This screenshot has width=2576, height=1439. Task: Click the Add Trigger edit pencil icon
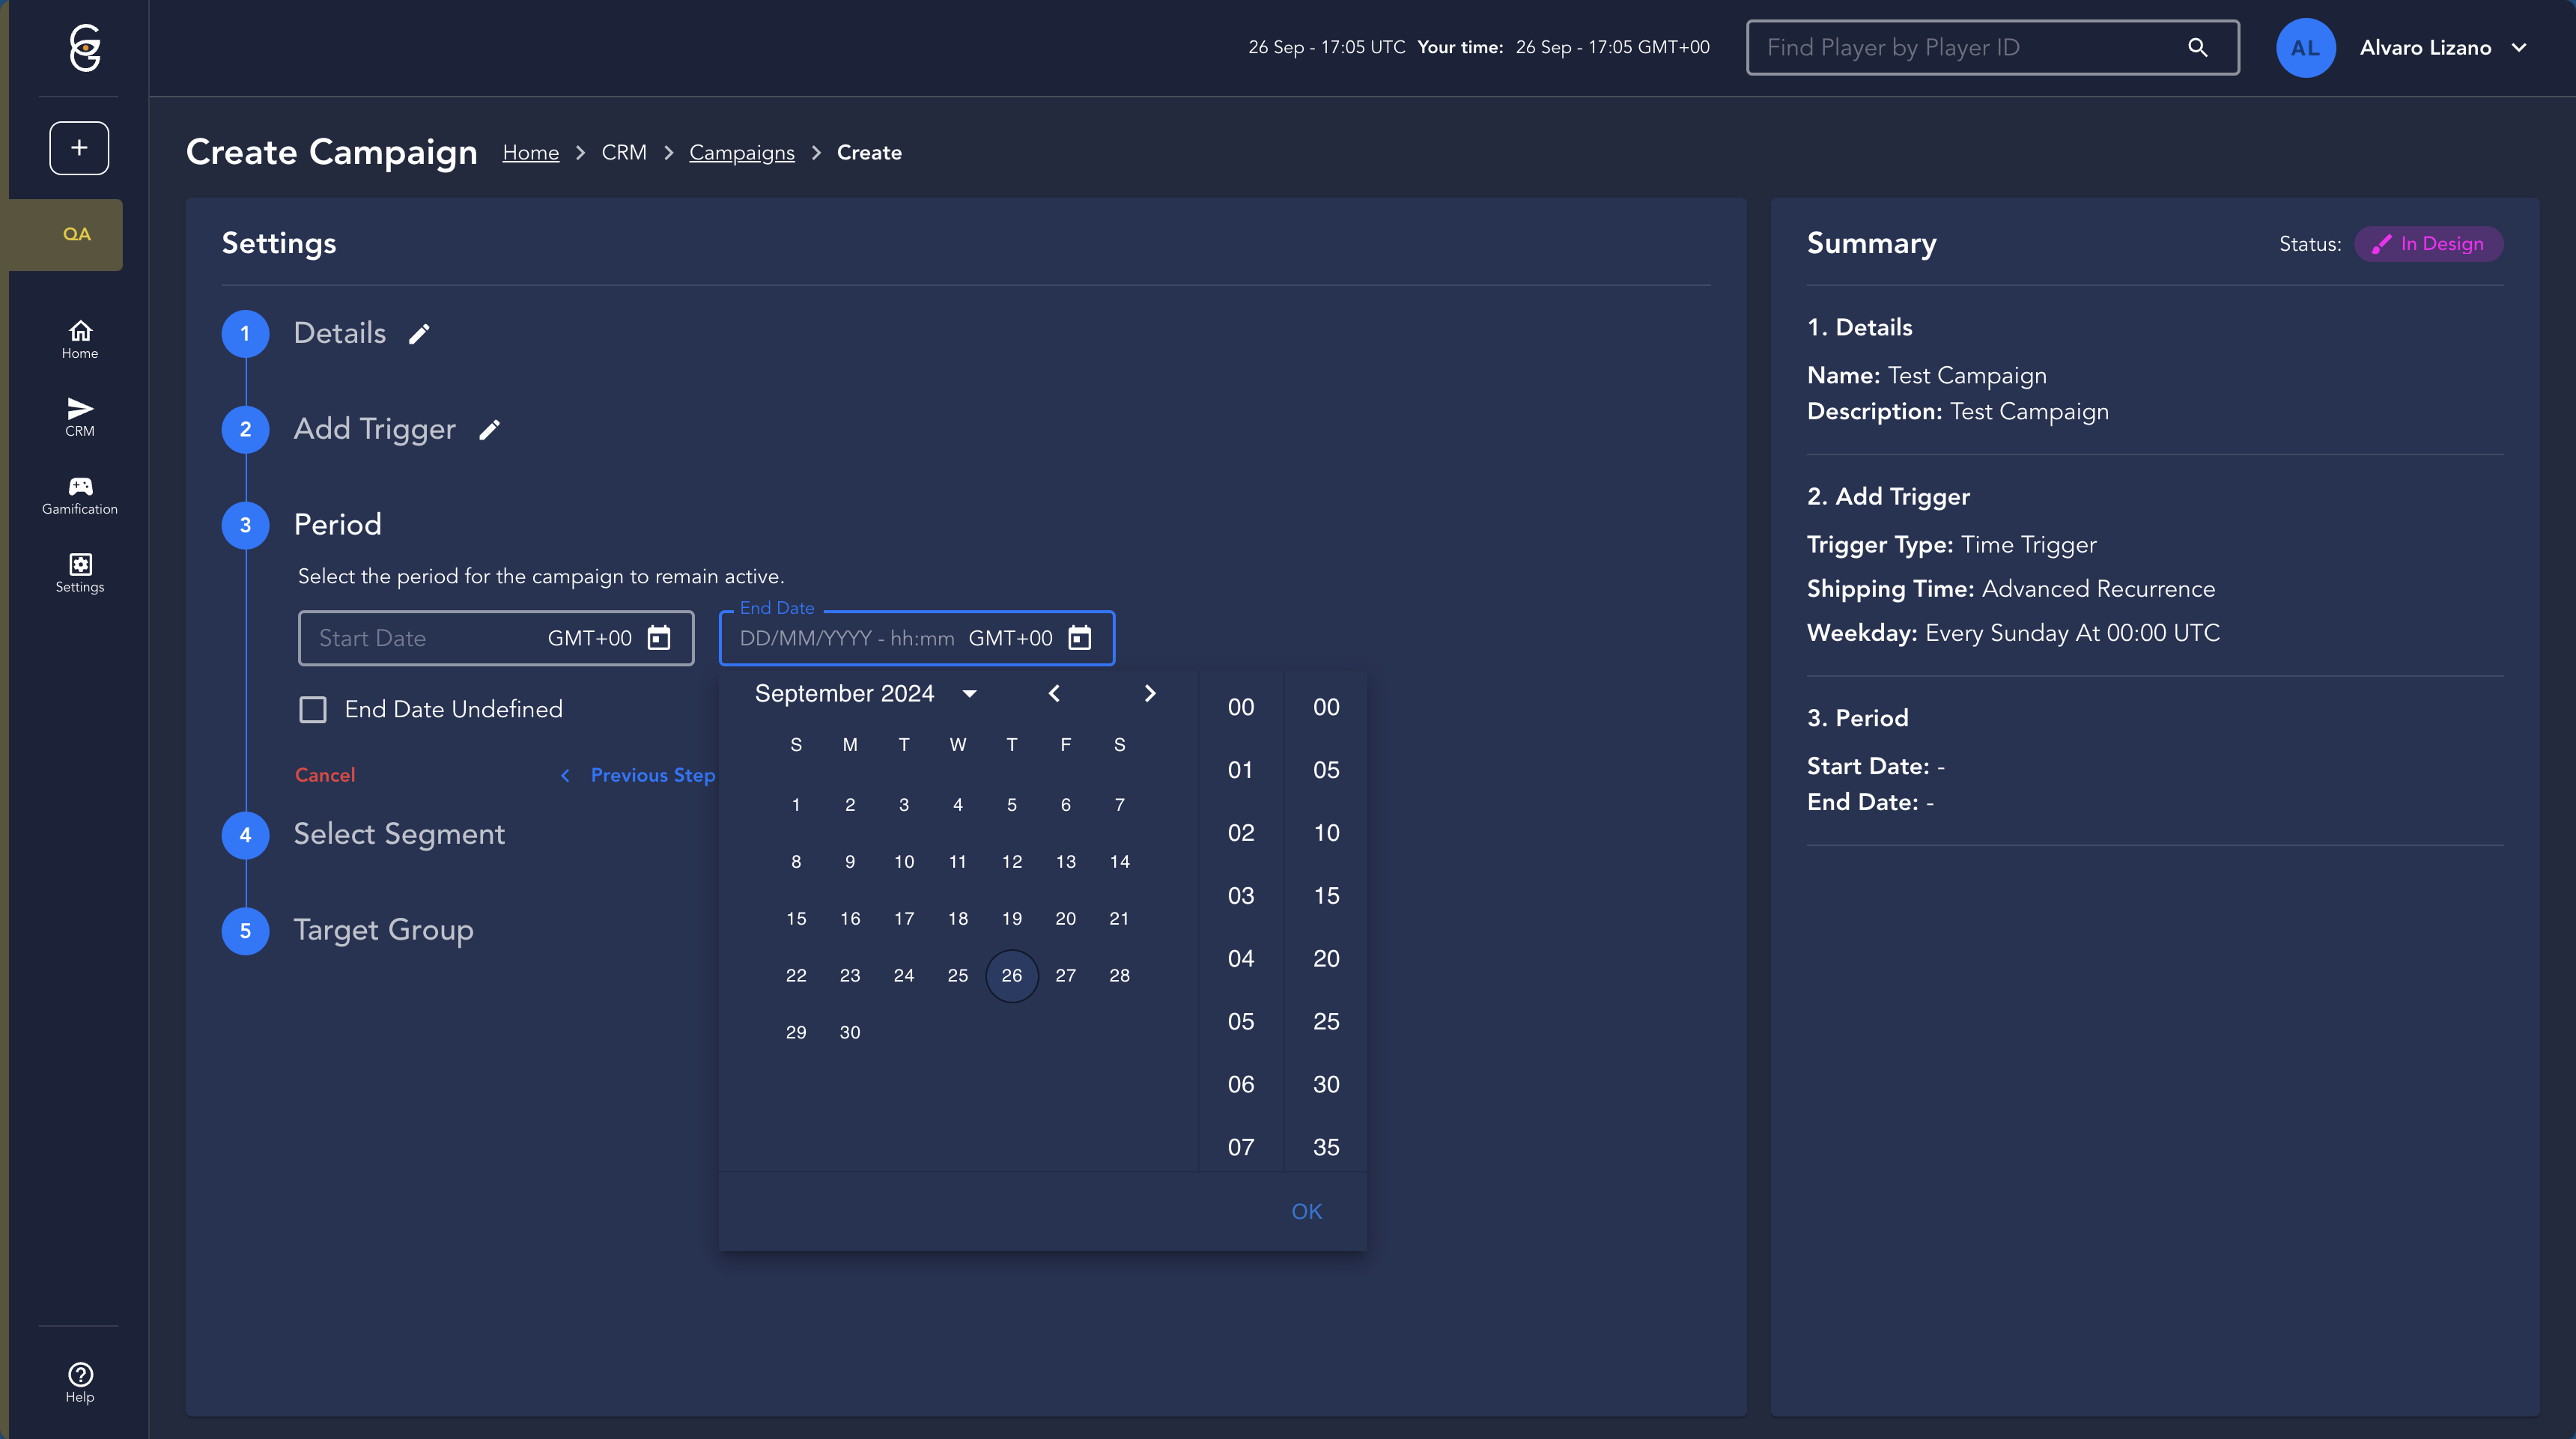click(489, 430)
